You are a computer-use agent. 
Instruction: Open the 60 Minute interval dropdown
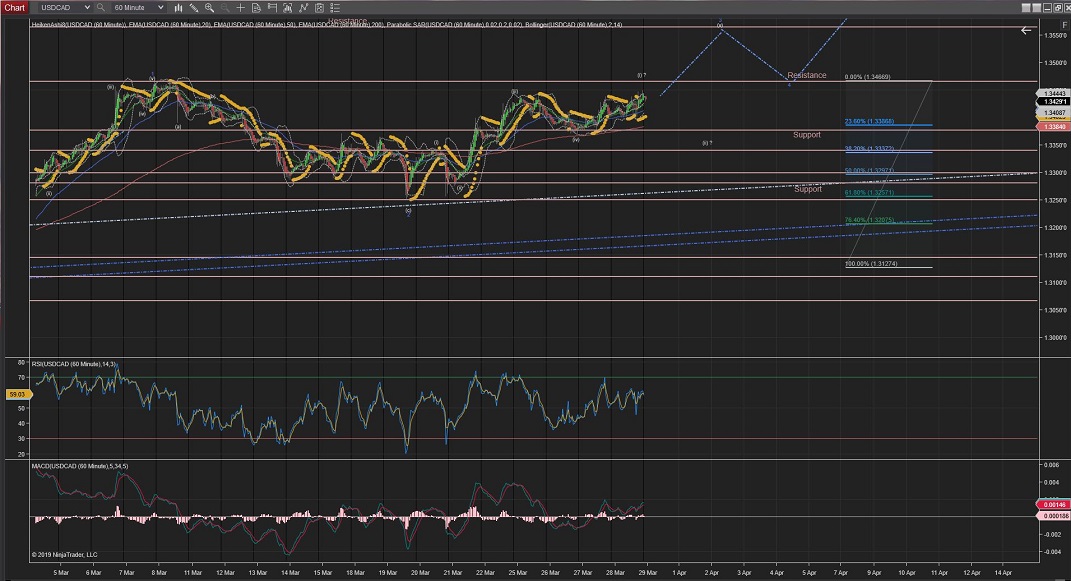[x=139, y=8]
